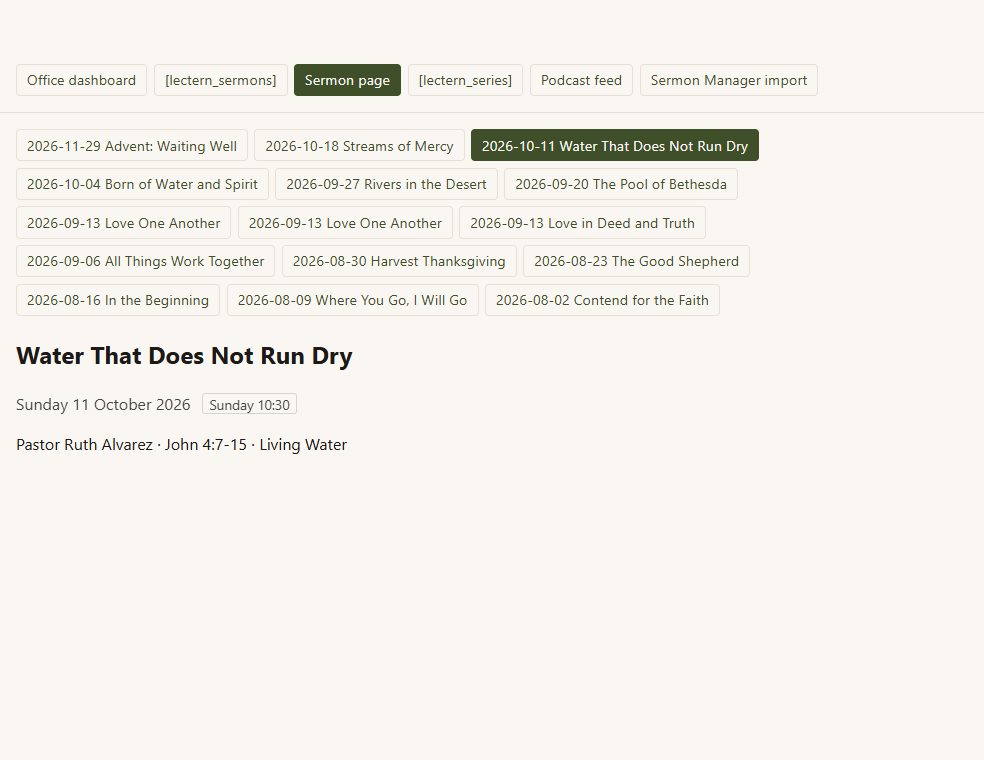The width and height of the screenshot is (984, 760).
Task: Open the Office dashboard tab
Action: (x=81, y=80)
